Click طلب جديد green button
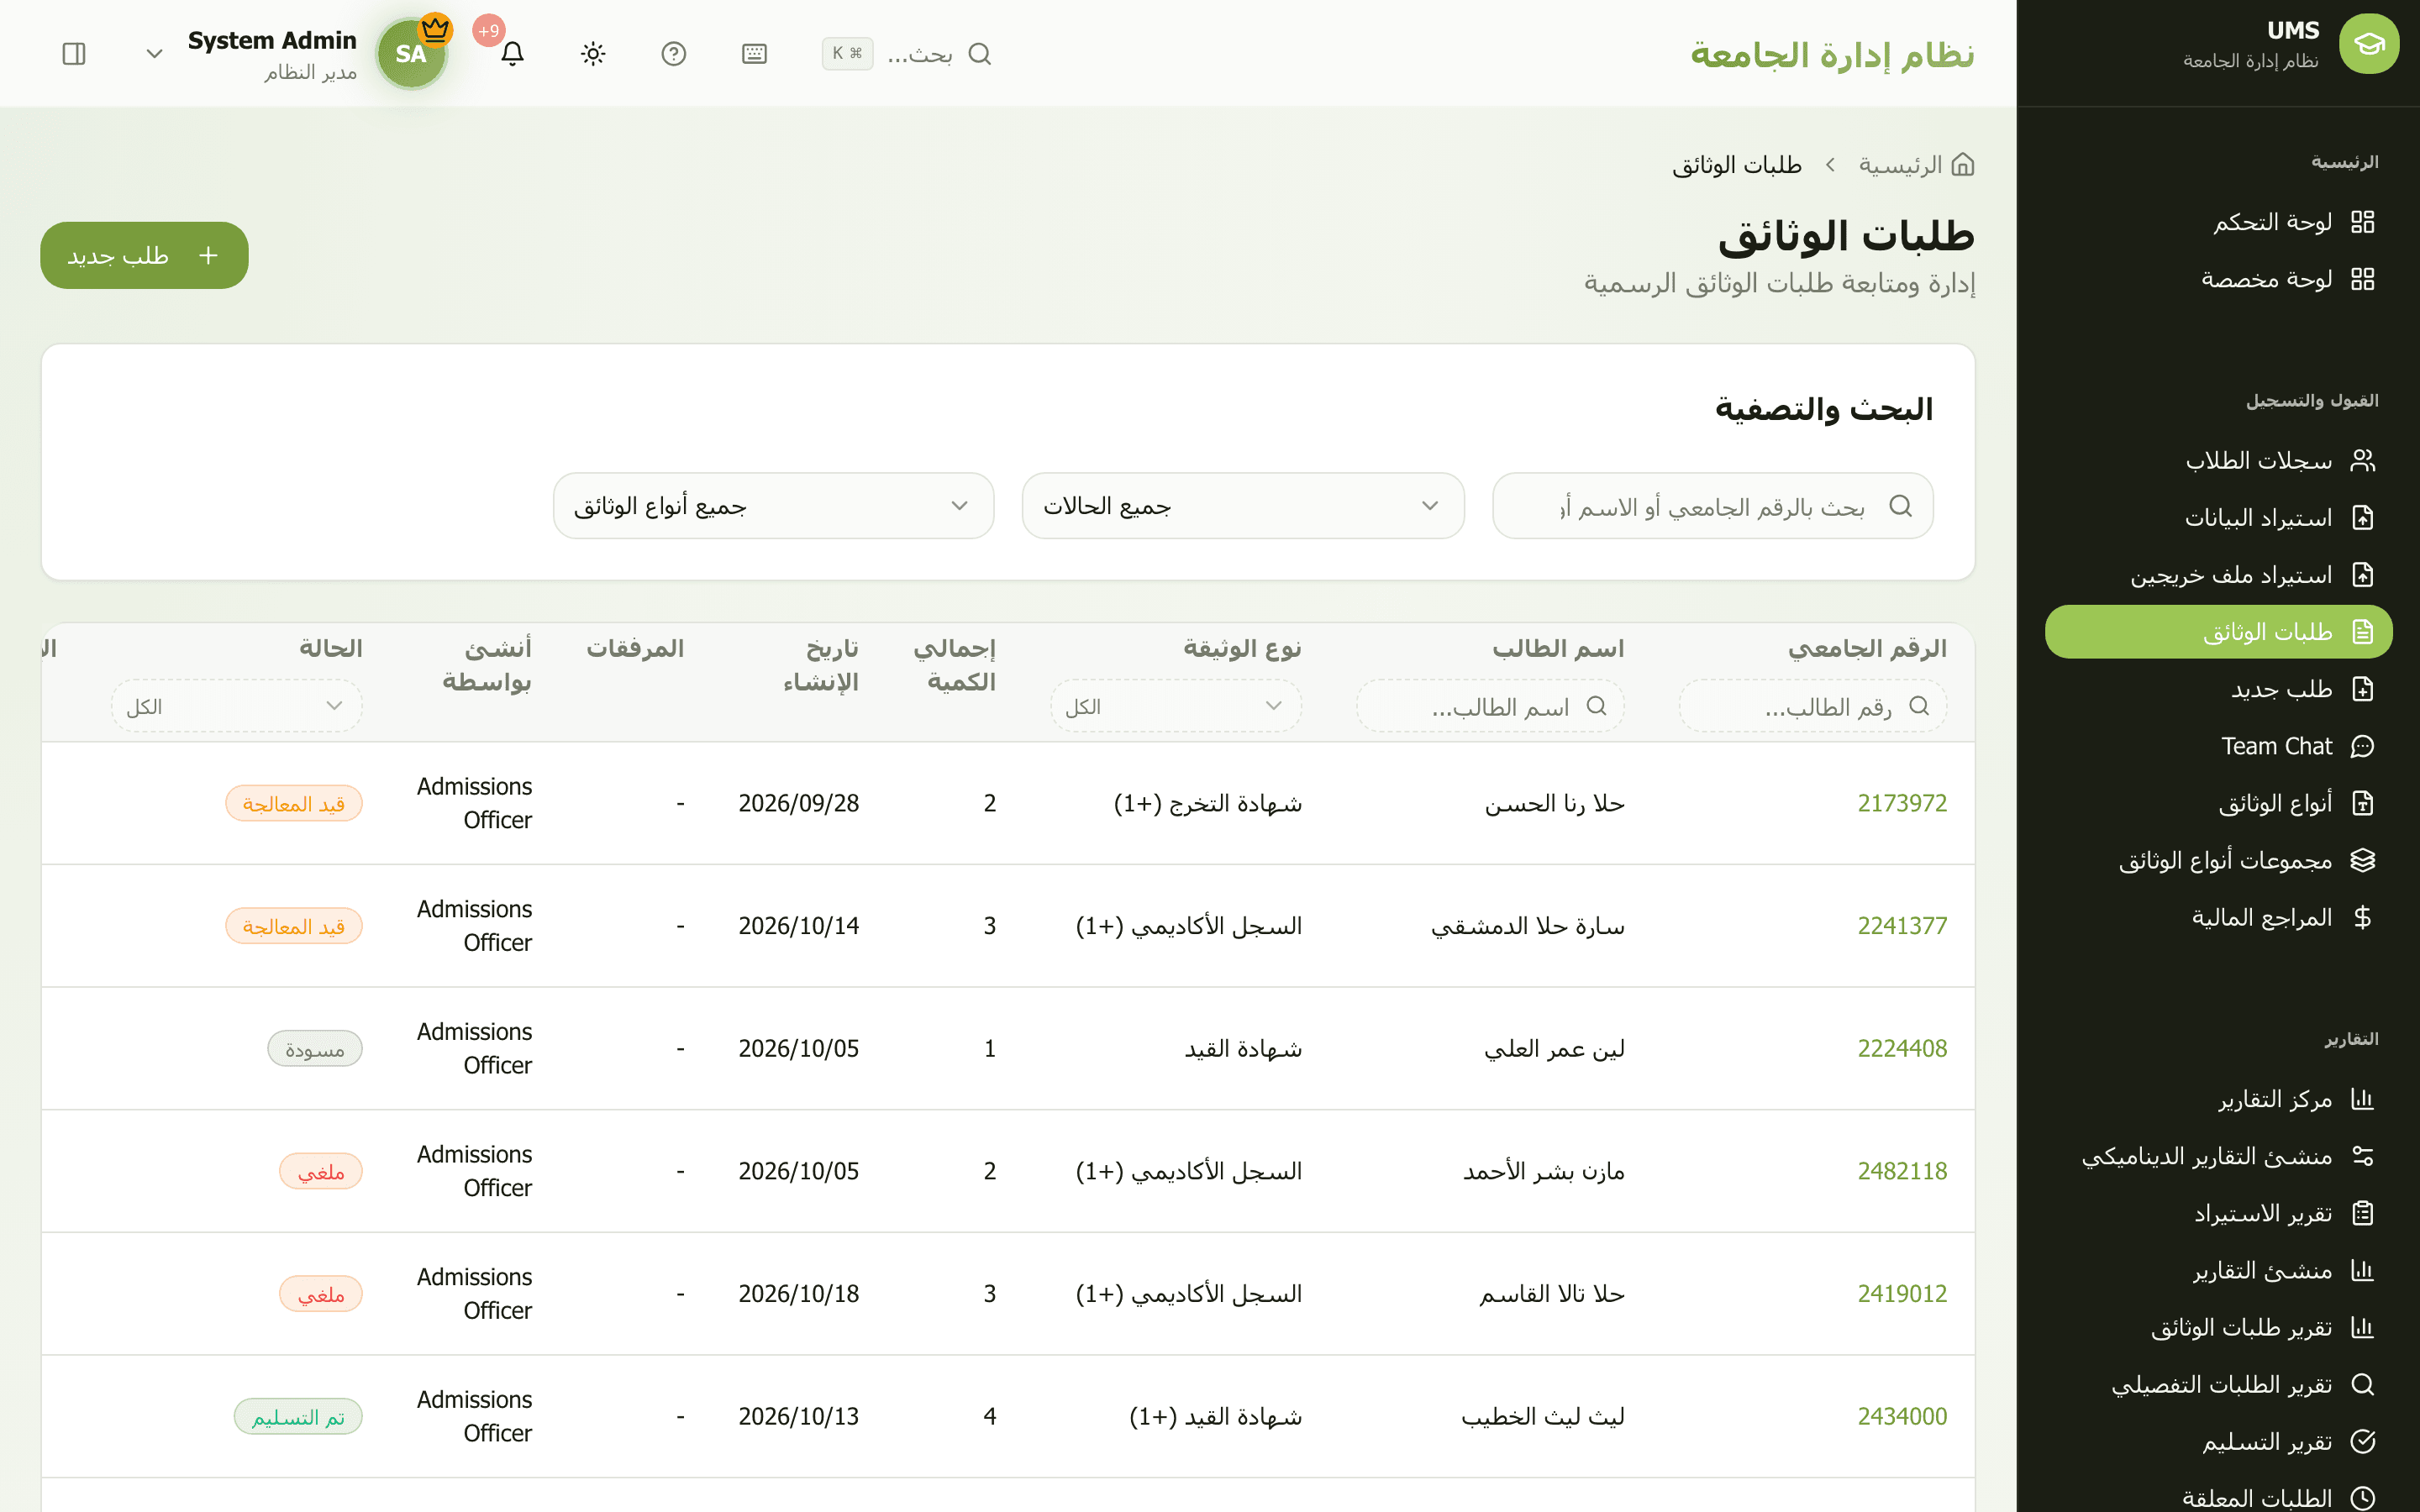The image size is (2420, 1512). point(144,255)
